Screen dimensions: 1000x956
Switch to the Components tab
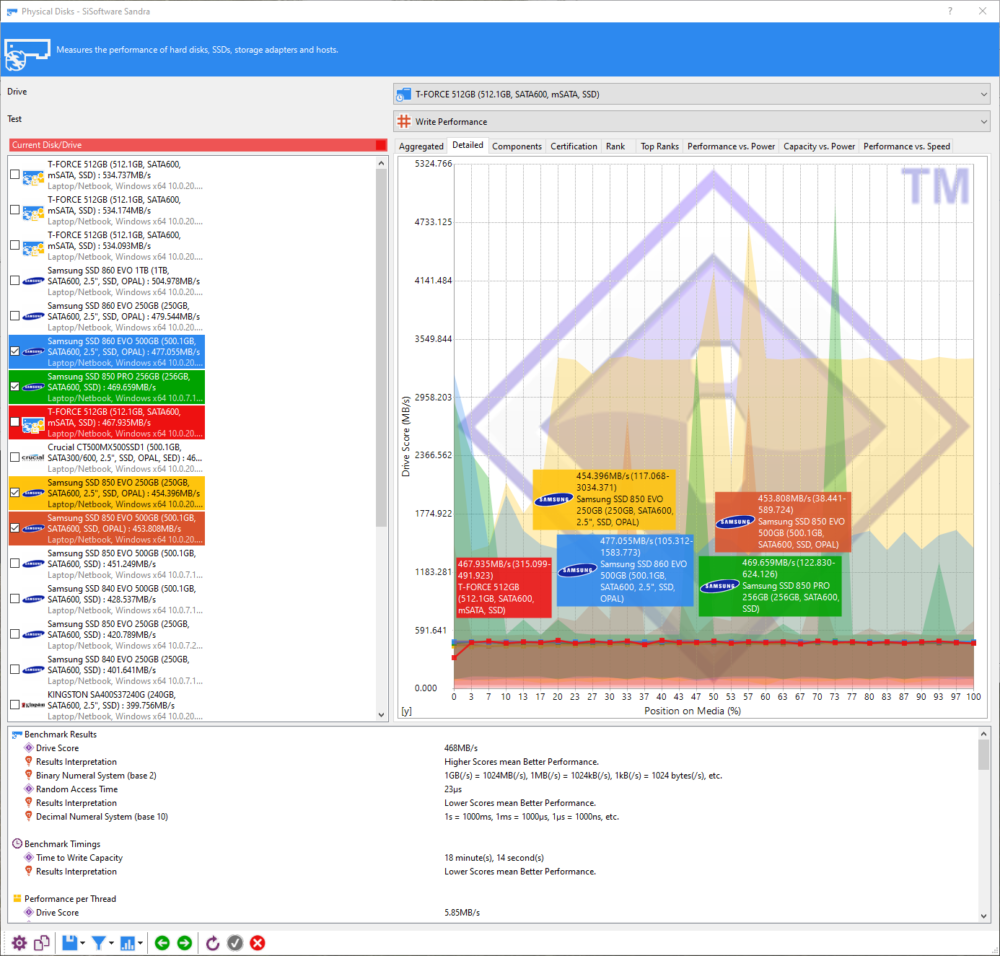(x=517, y=146)
